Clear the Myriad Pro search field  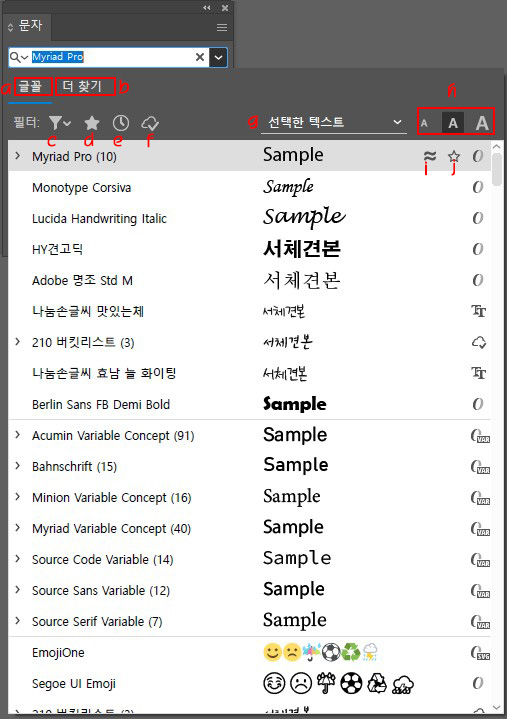point(200,57)
